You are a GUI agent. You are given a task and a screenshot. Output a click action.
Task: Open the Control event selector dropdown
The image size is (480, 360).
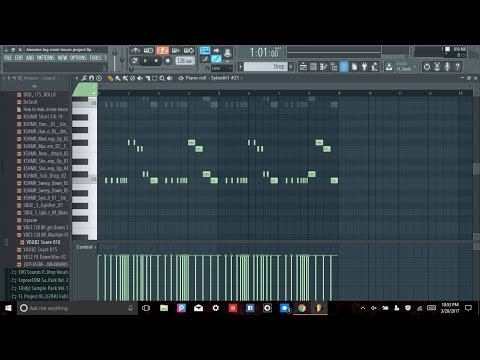tap(86, 247)
